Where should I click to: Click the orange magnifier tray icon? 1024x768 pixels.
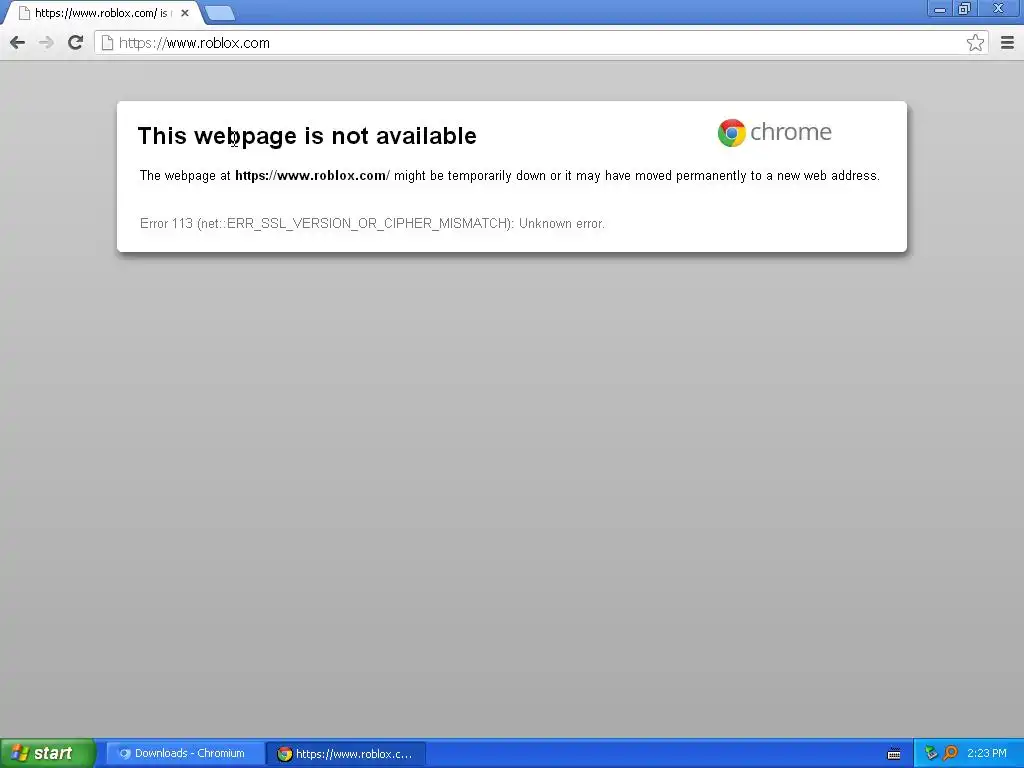click(950, 754)
